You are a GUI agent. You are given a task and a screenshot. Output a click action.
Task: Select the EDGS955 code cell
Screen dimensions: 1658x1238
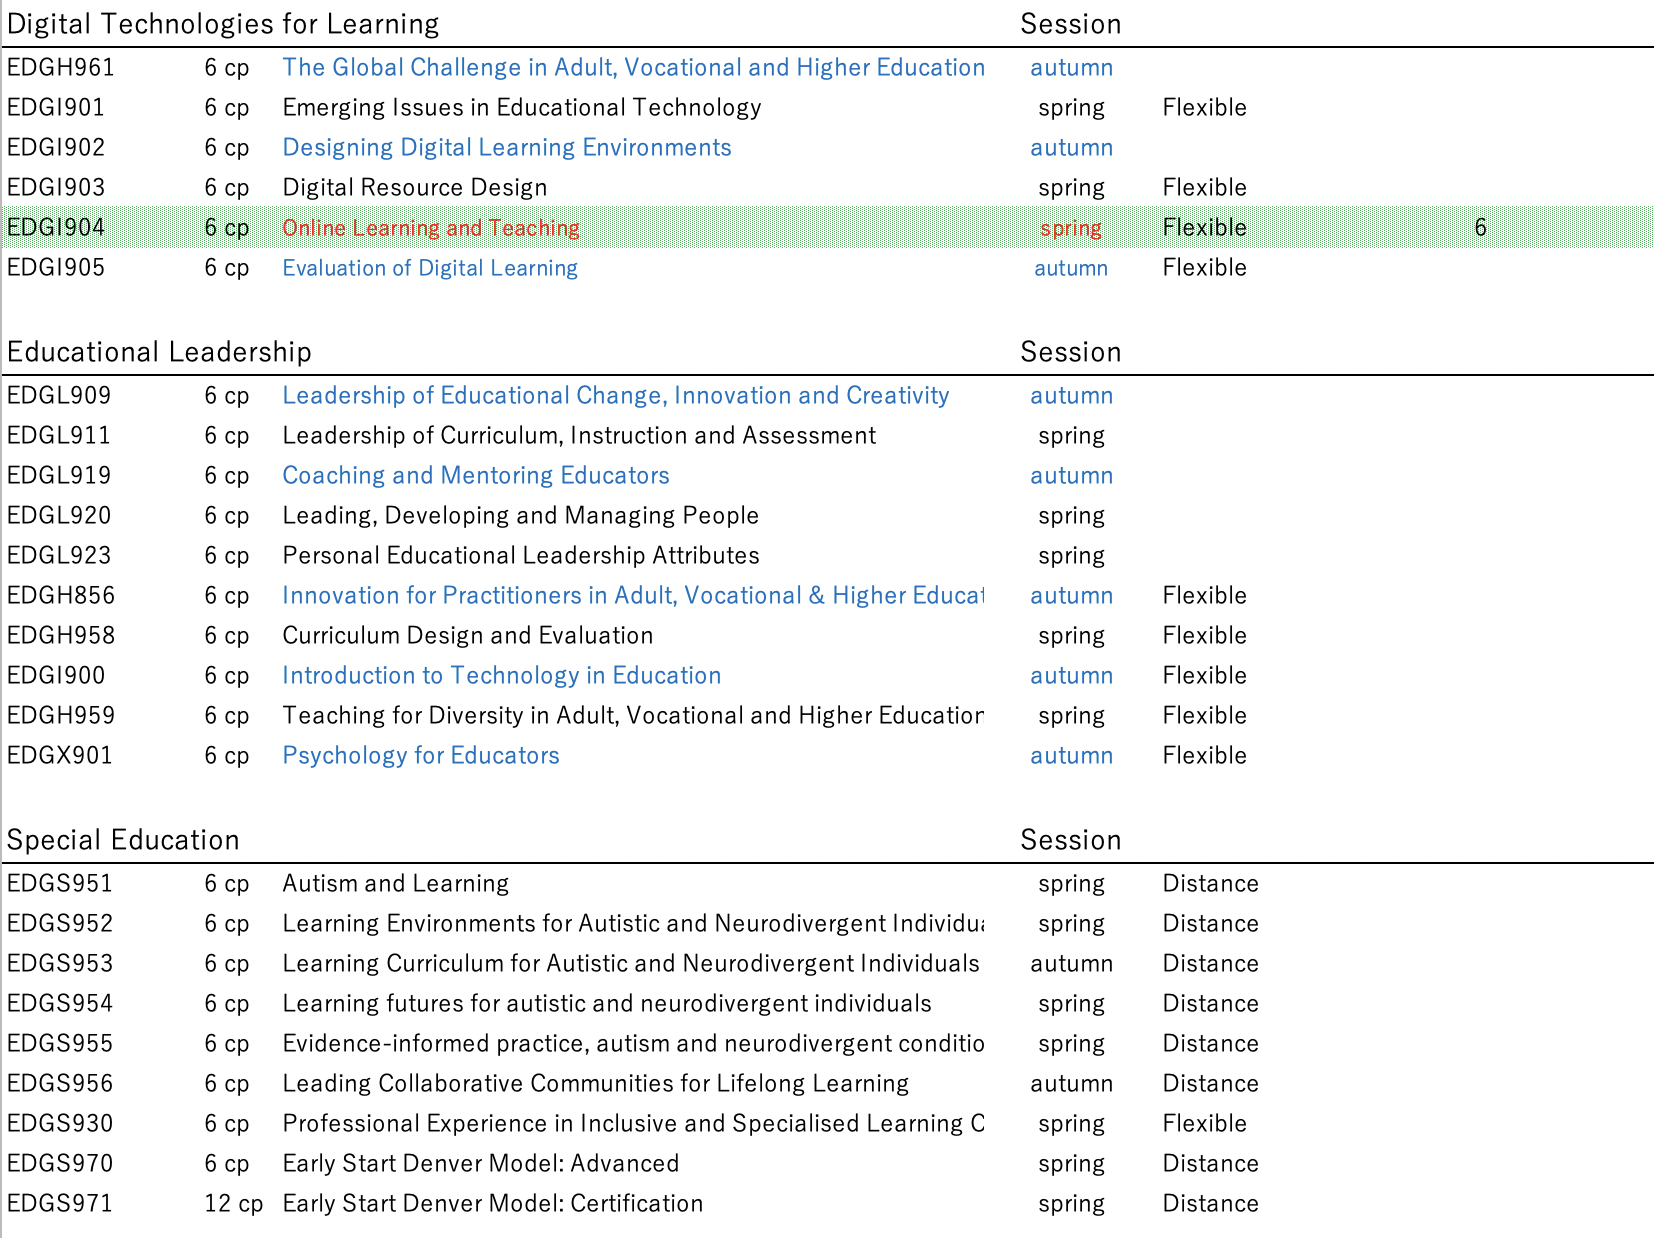tap(60, 1043)
